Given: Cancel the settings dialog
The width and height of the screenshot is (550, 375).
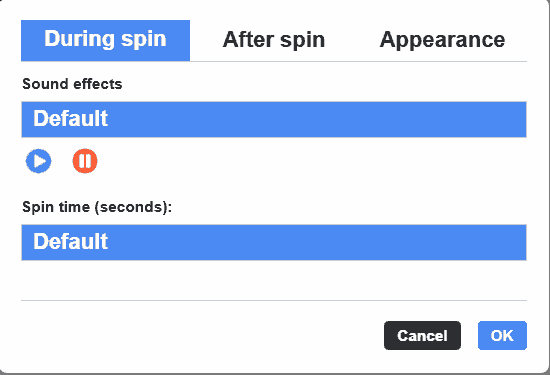Looking at the screenshot, I should tap(422, 335).
